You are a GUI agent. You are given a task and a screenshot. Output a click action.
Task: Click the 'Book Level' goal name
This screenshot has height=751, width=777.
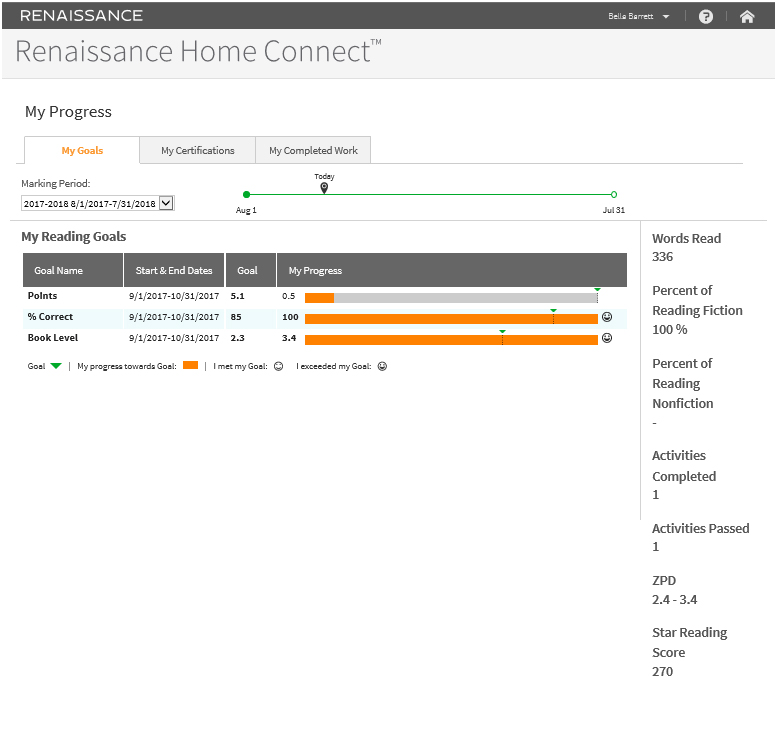coord(53,338)
